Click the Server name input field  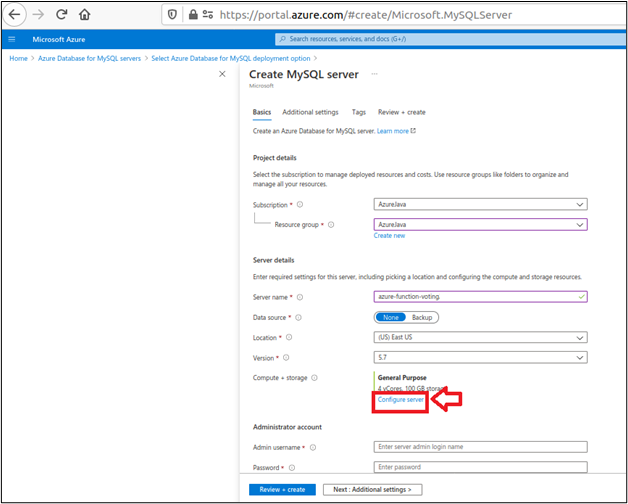tap(481, 297)
